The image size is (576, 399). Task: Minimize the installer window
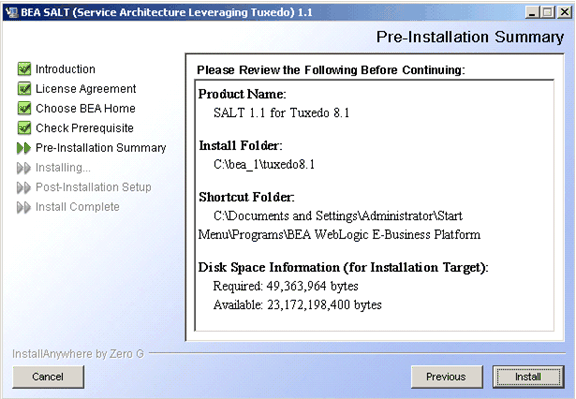pyautogui.click(x=532, y=12)
